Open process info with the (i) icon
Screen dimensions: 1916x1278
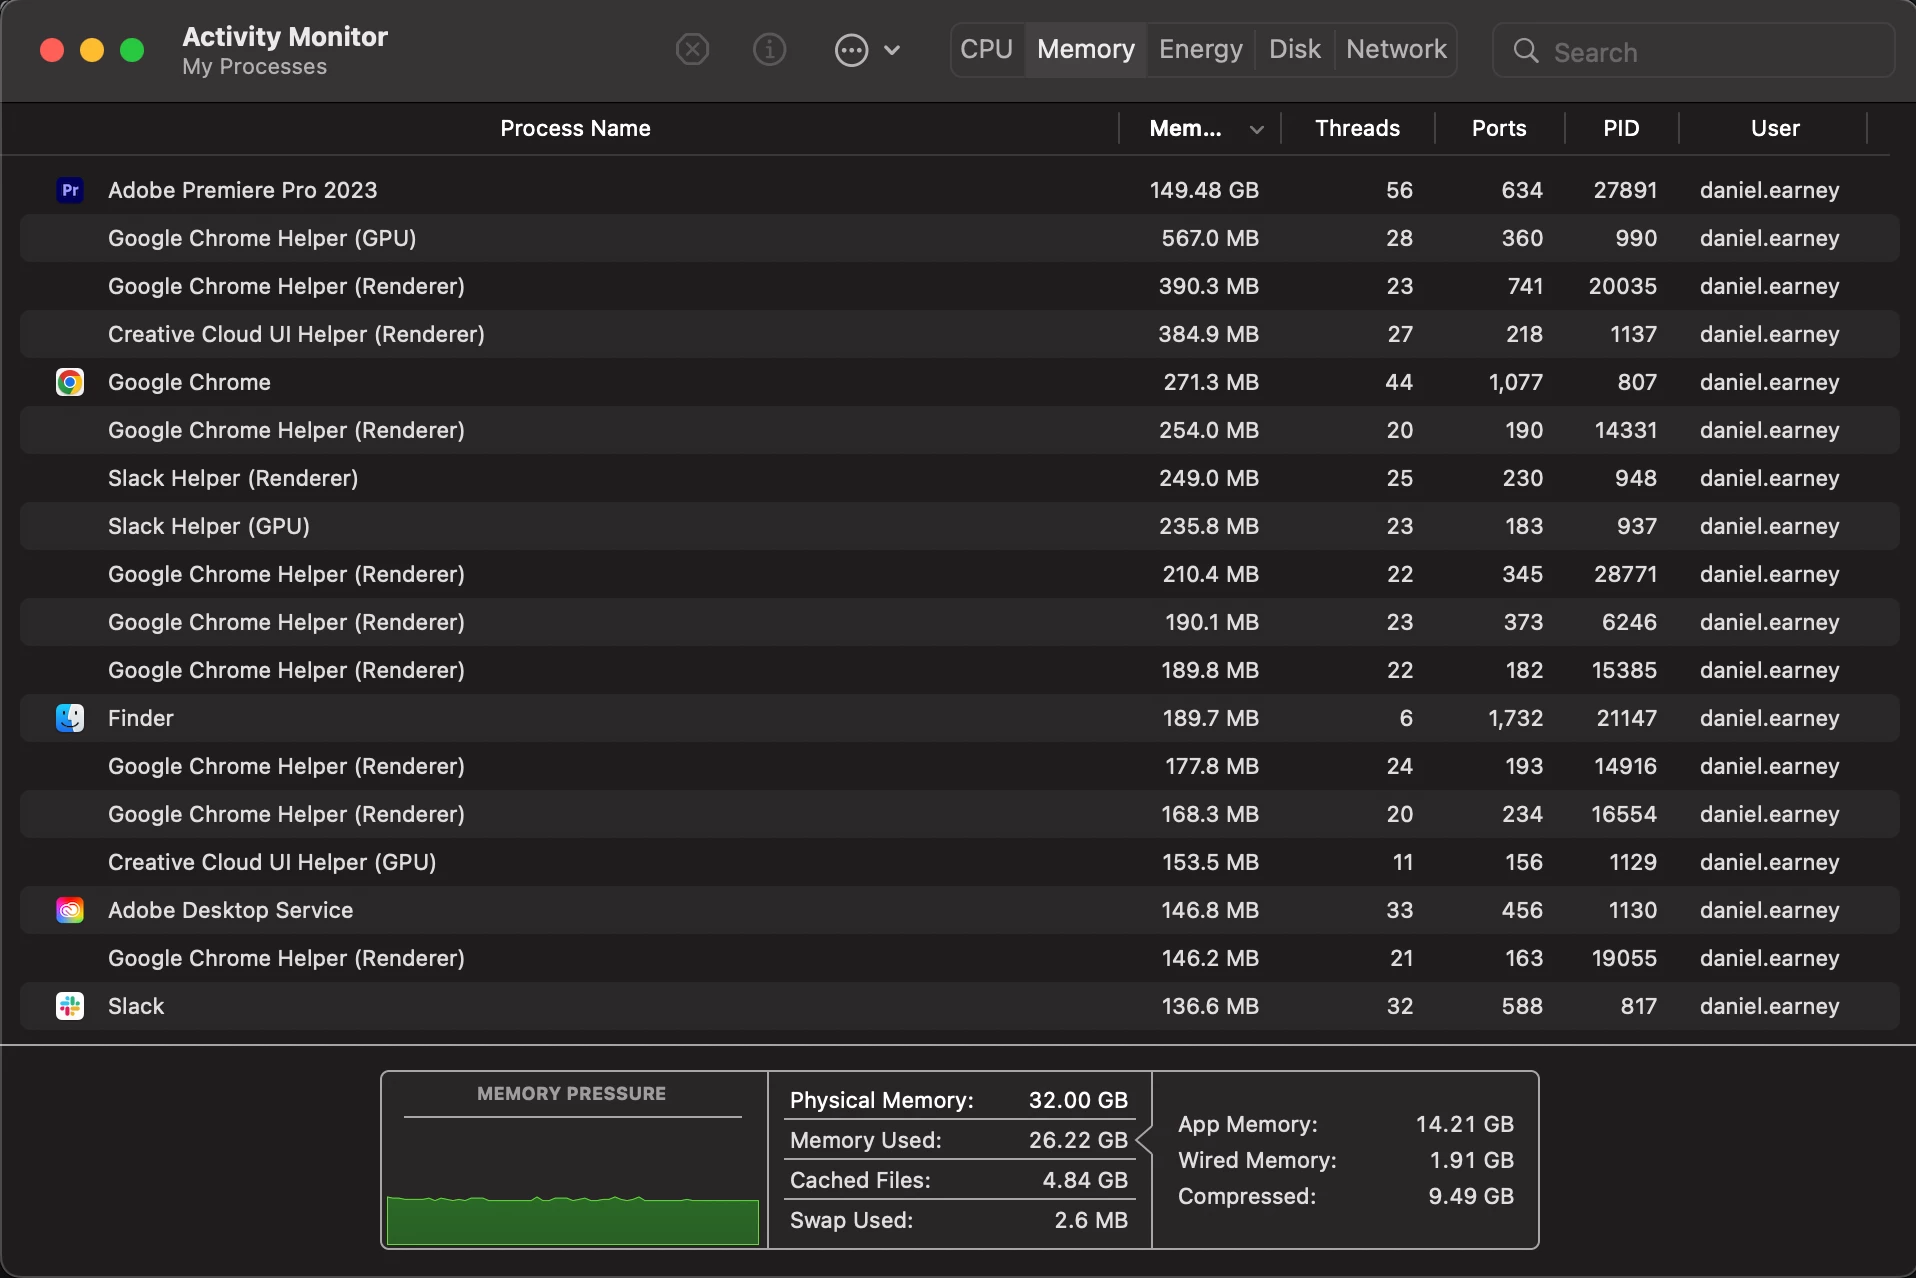click(769, 49)
